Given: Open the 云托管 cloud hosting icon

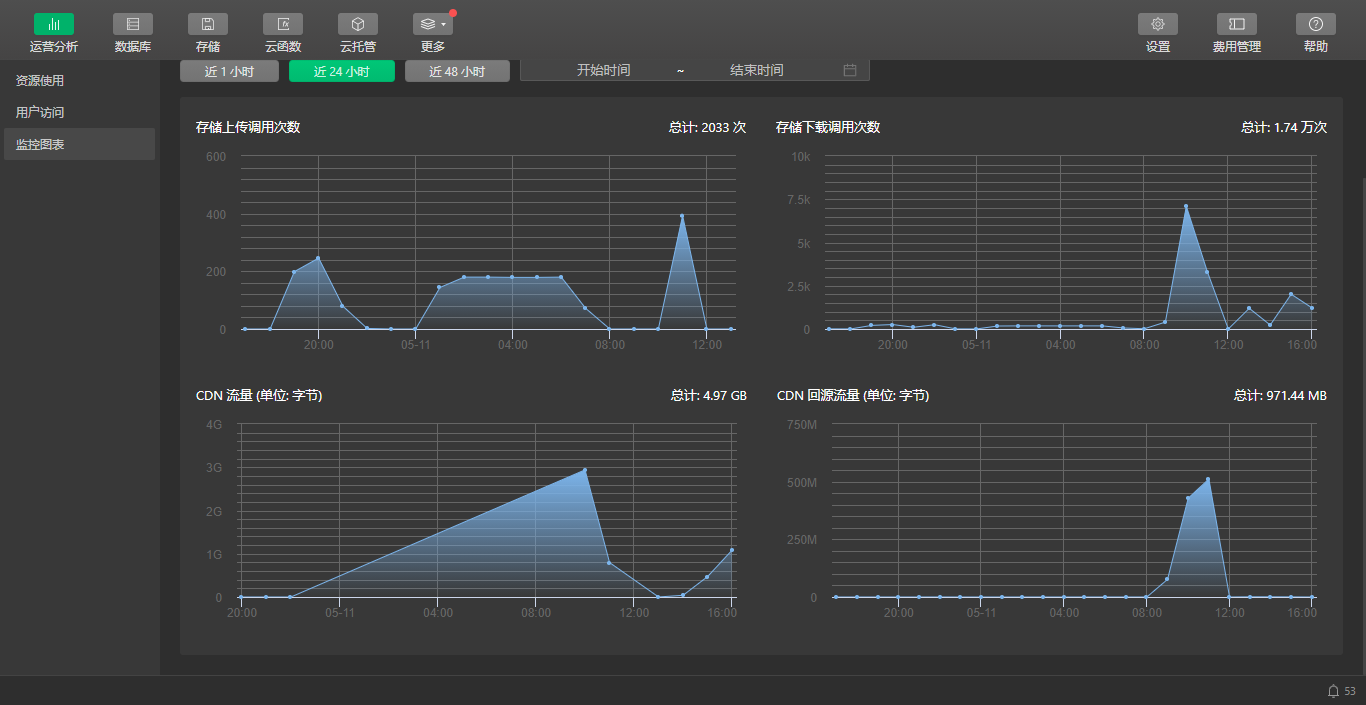Looking at the screenshot, I should [x=358, y=24].
